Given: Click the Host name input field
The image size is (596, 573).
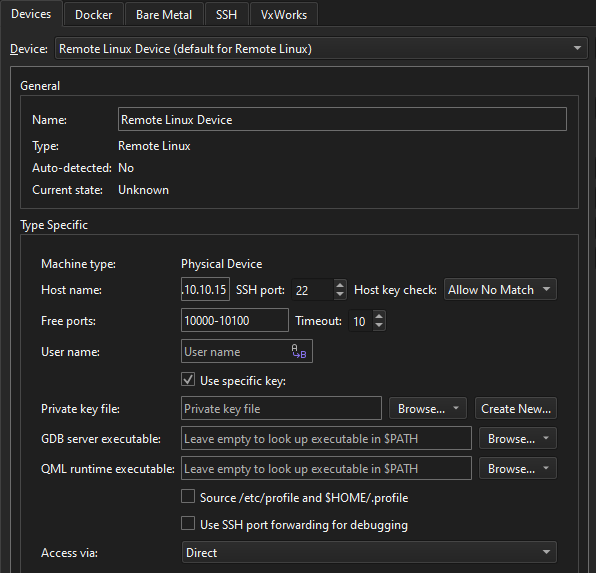Looking at the screenshot, I should pos(205,290).
